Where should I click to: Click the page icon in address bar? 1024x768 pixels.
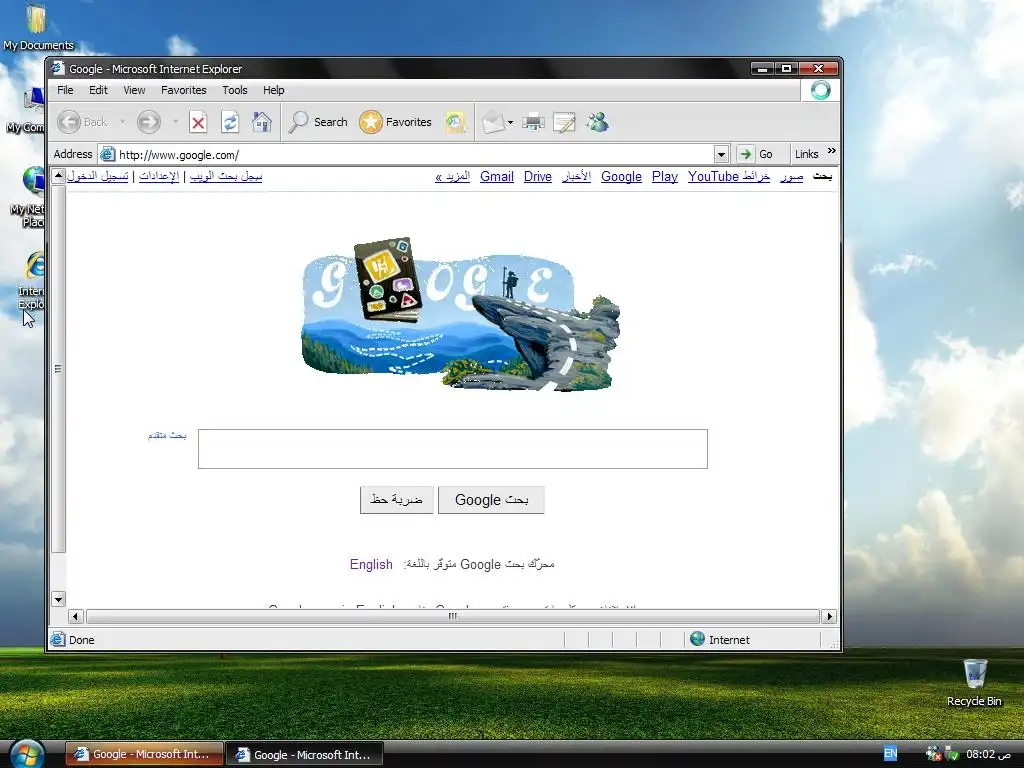coord(108,155)
